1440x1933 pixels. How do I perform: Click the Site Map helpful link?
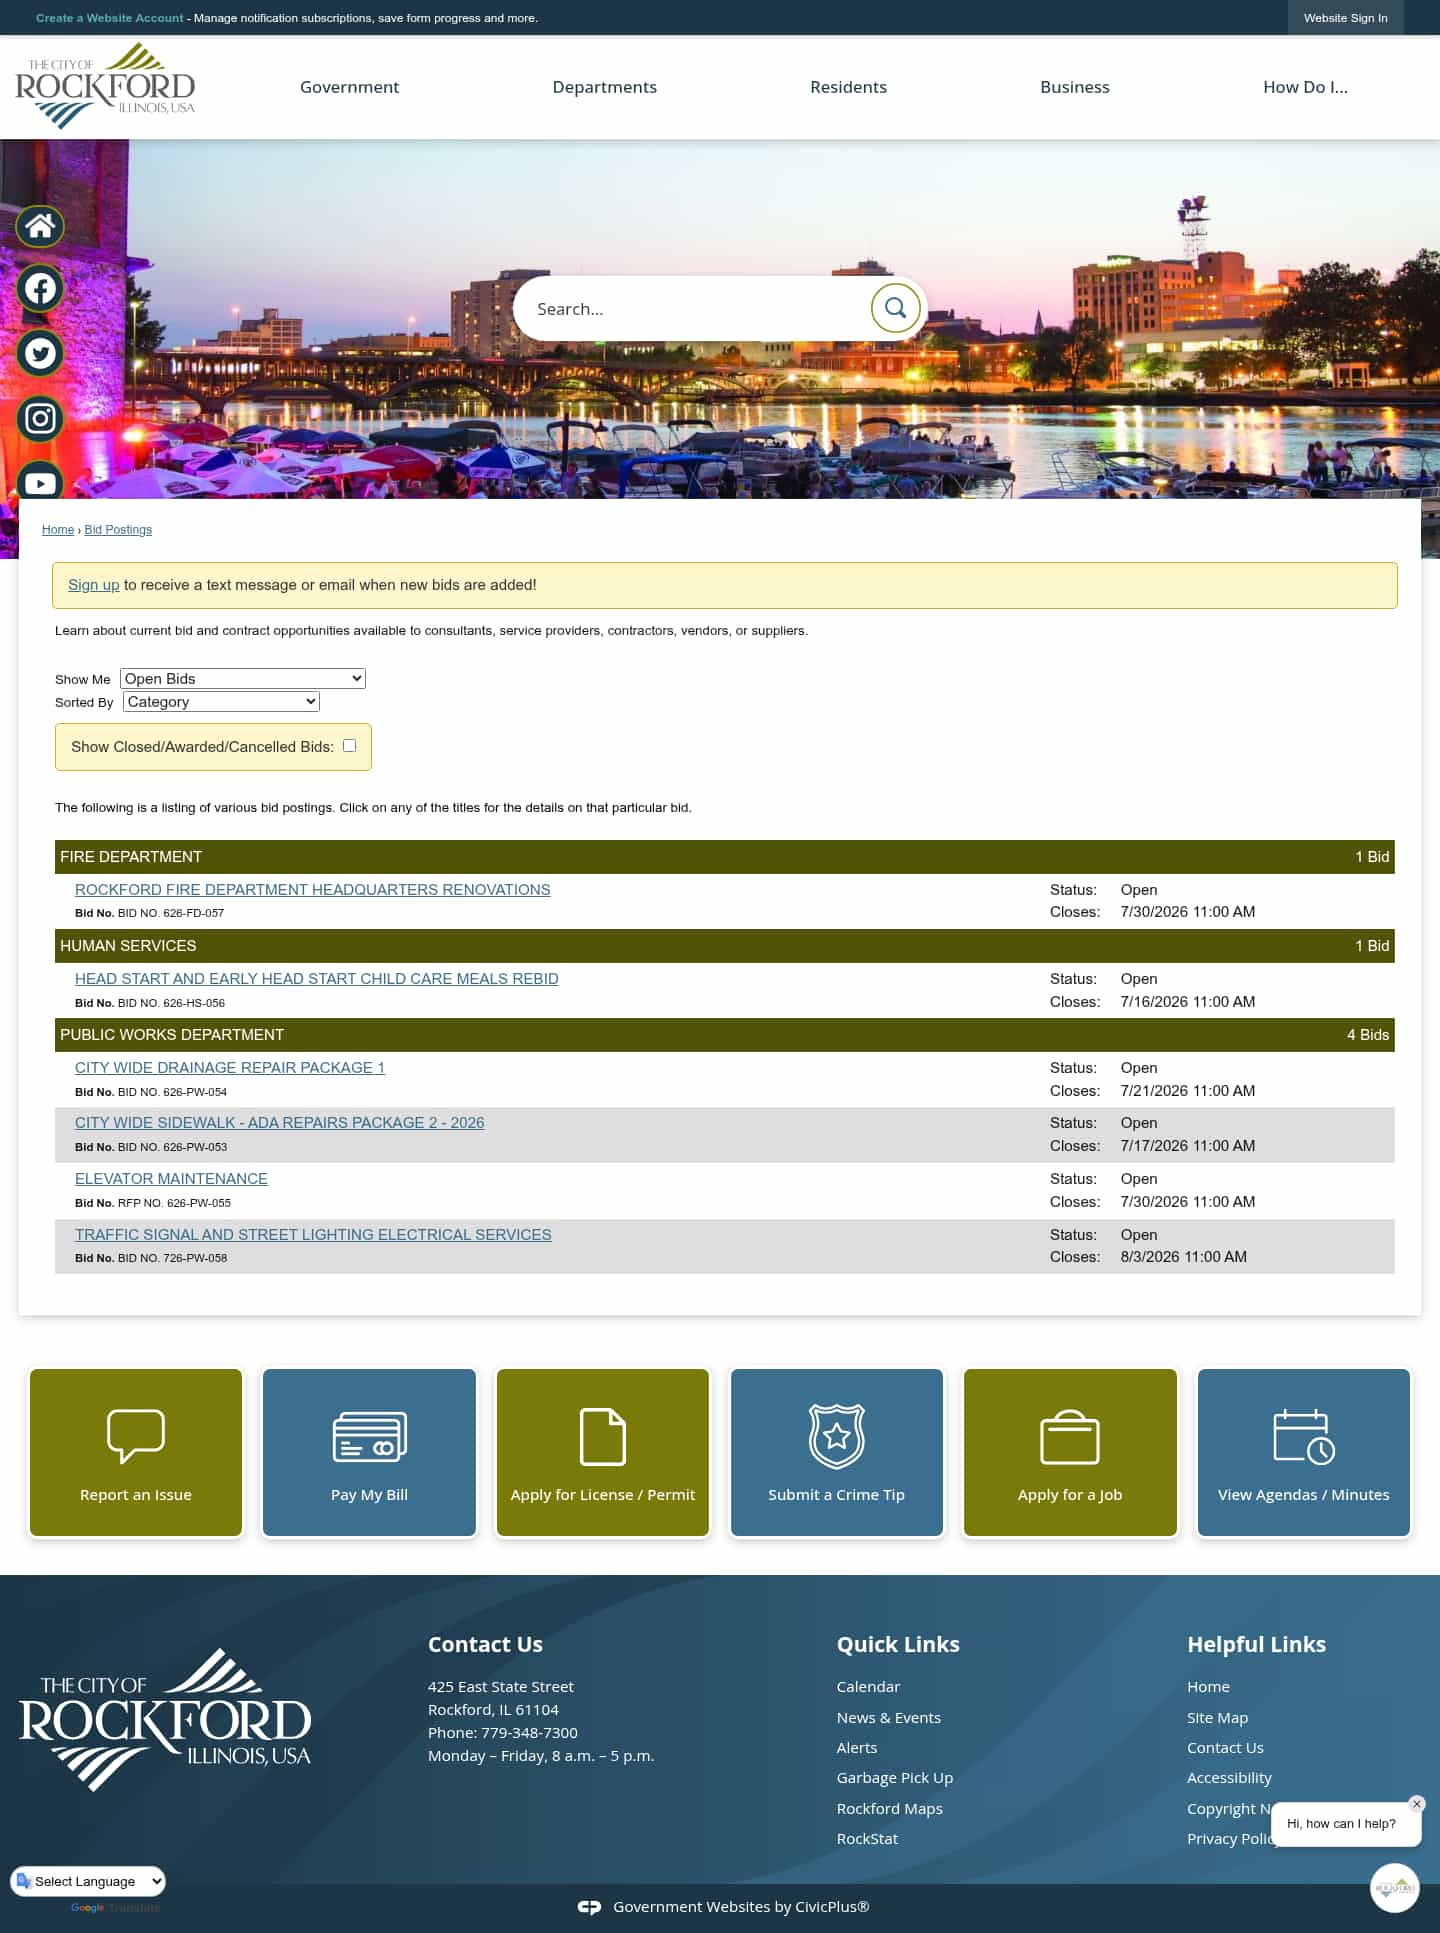[1217, 1718]
